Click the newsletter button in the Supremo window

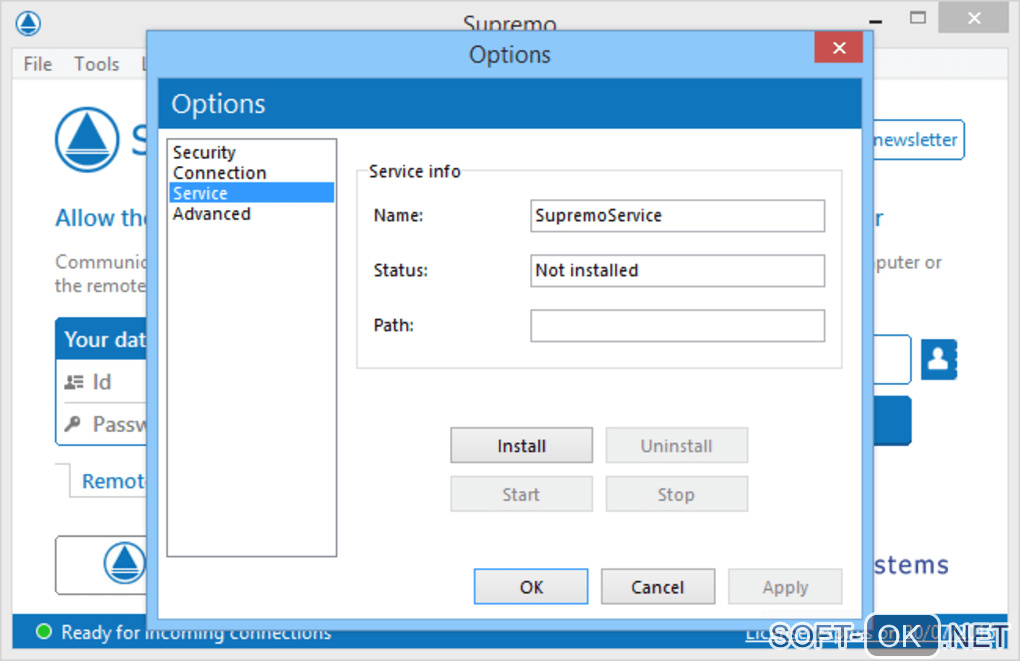918,139
